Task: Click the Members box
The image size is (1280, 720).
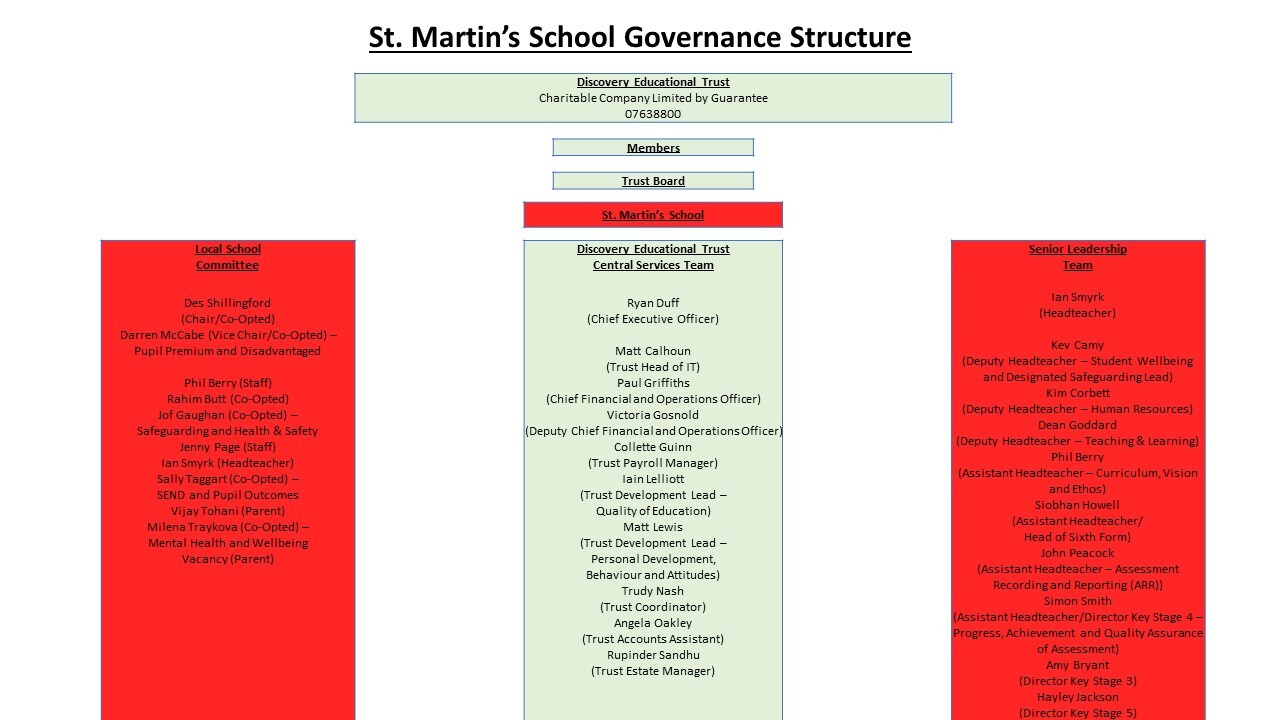Action: click(653, 148)
